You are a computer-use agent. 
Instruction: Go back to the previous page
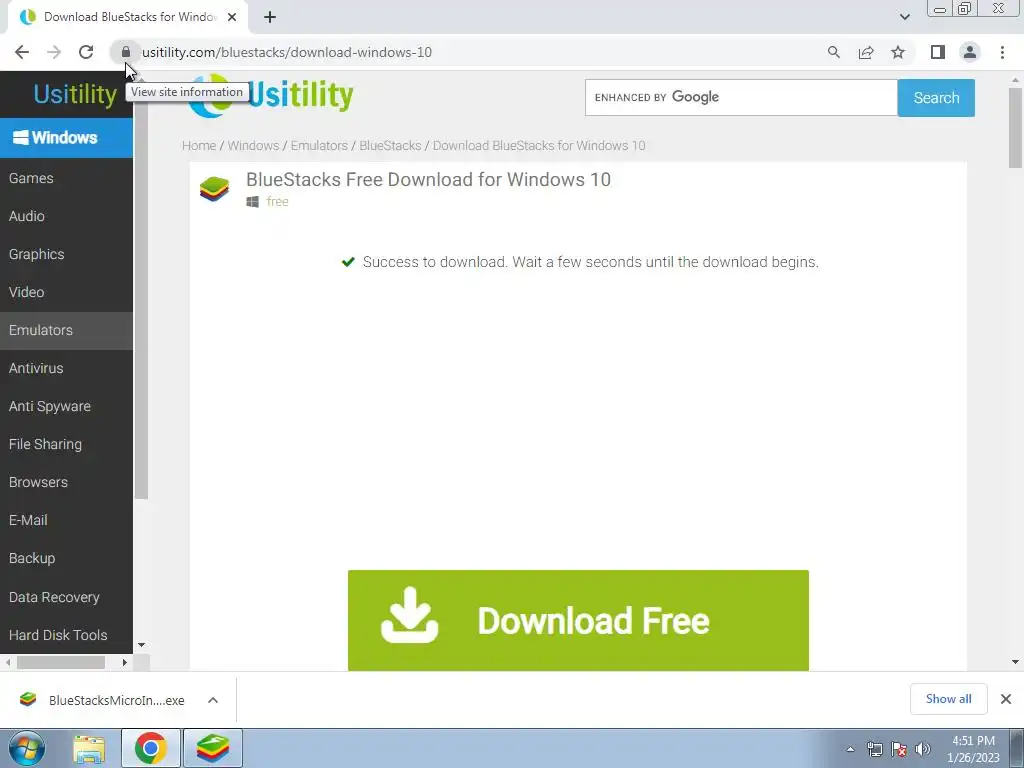coord(22,52)
